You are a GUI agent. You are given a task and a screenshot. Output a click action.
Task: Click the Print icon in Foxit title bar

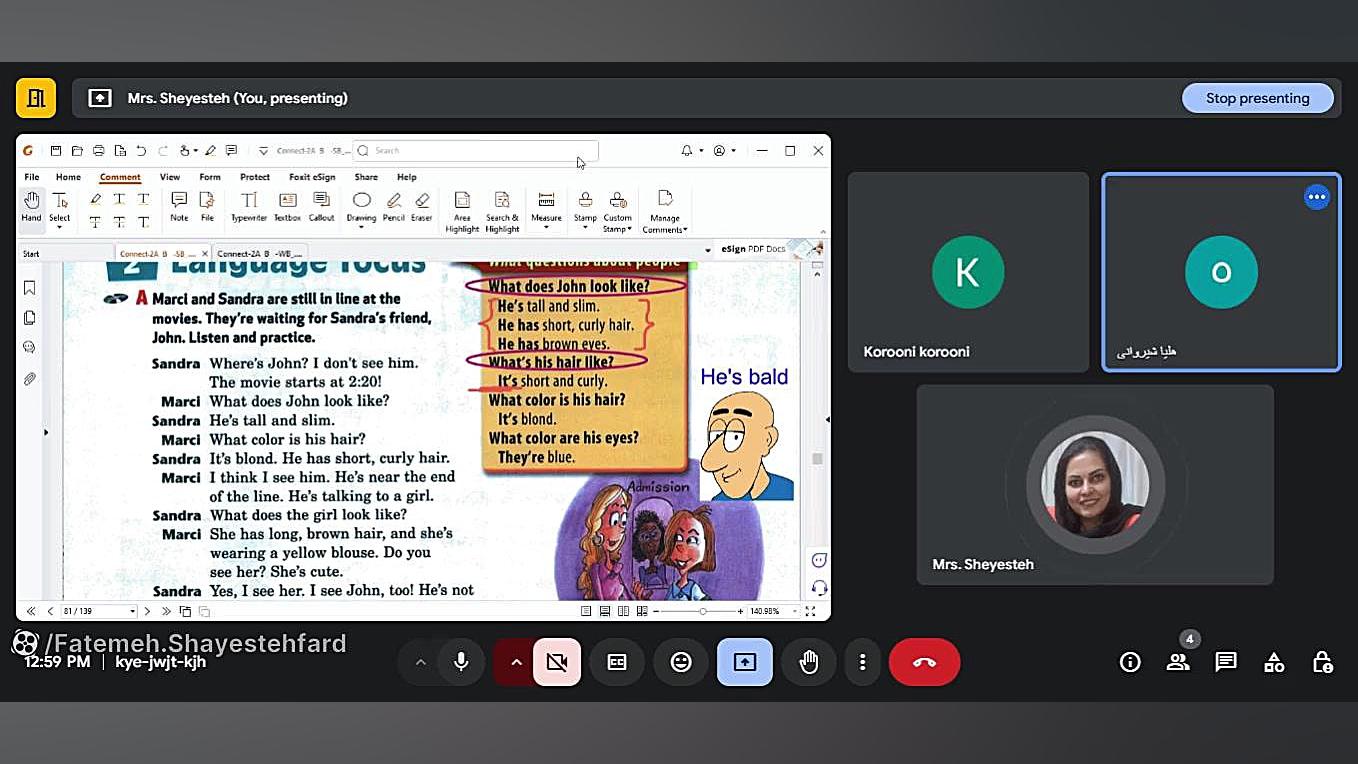tap(98, 151)
